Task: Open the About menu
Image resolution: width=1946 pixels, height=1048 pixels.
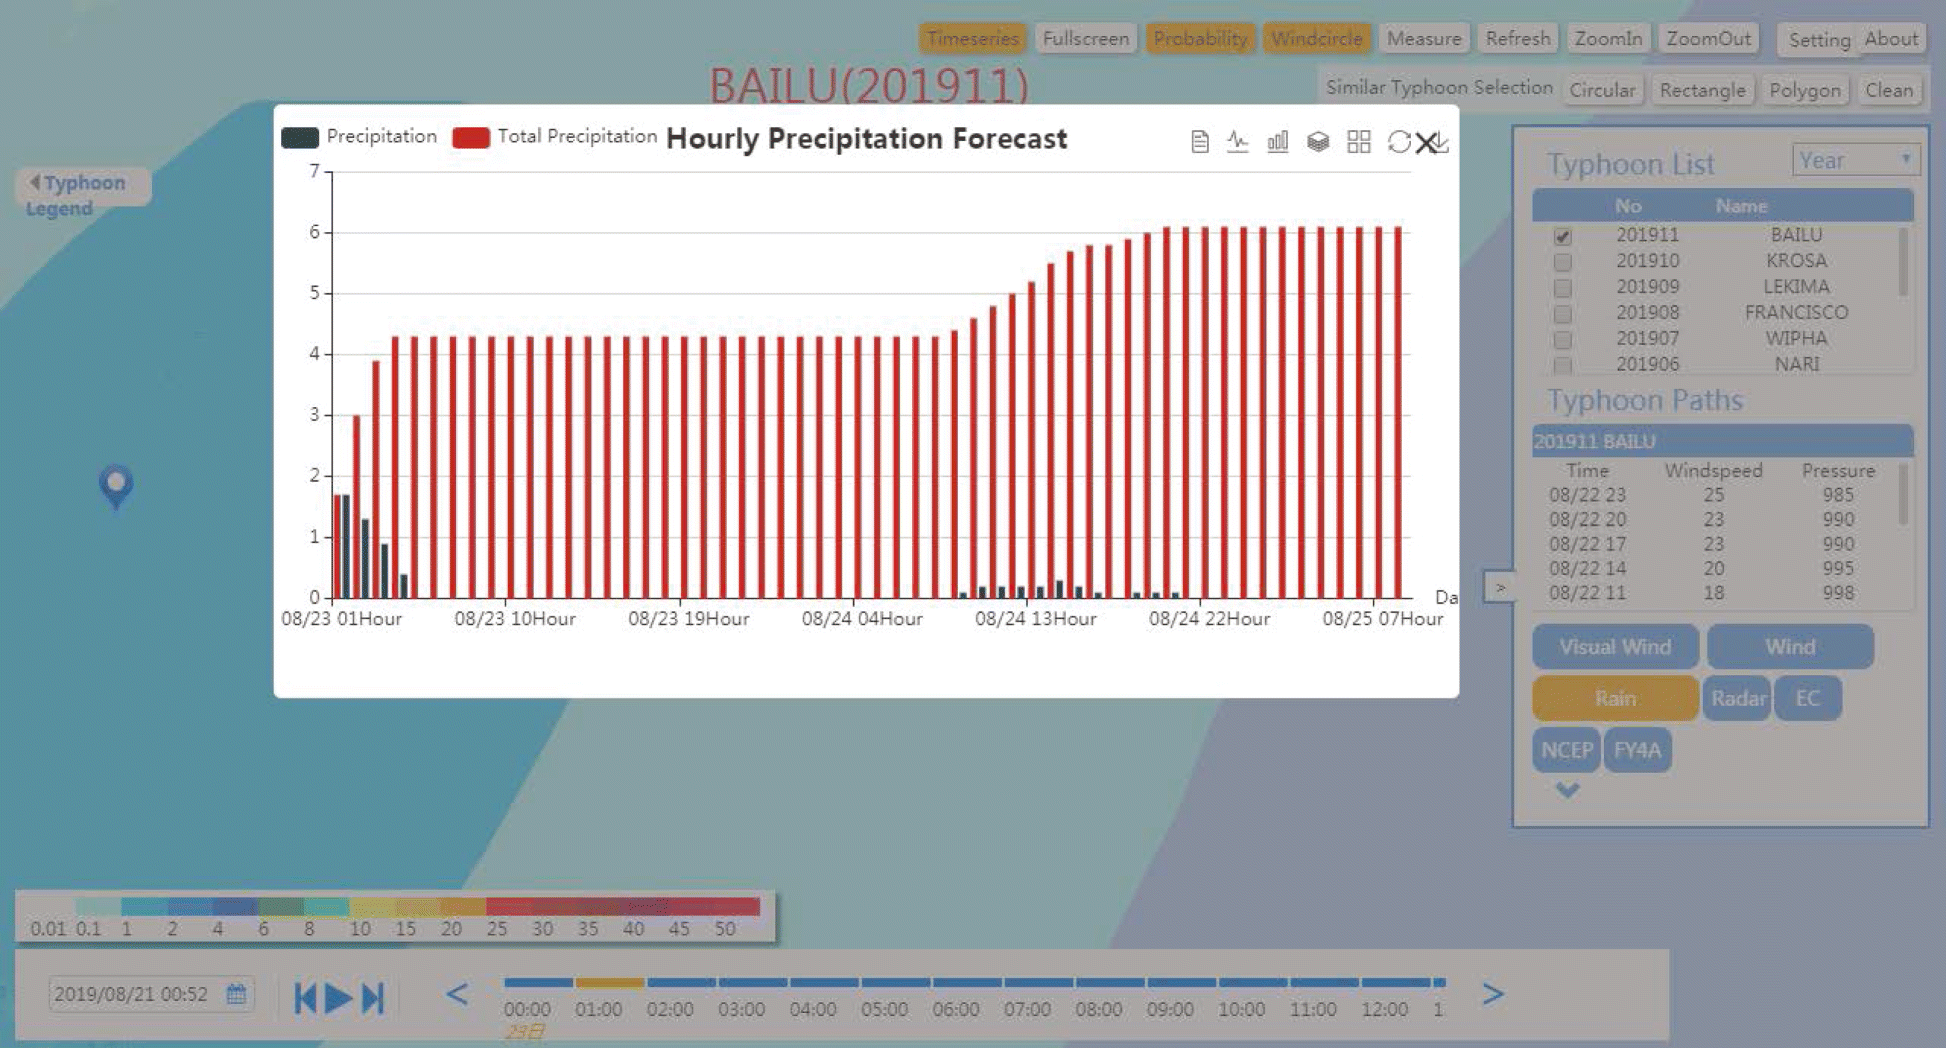Action: click(x=1891, y=38)
